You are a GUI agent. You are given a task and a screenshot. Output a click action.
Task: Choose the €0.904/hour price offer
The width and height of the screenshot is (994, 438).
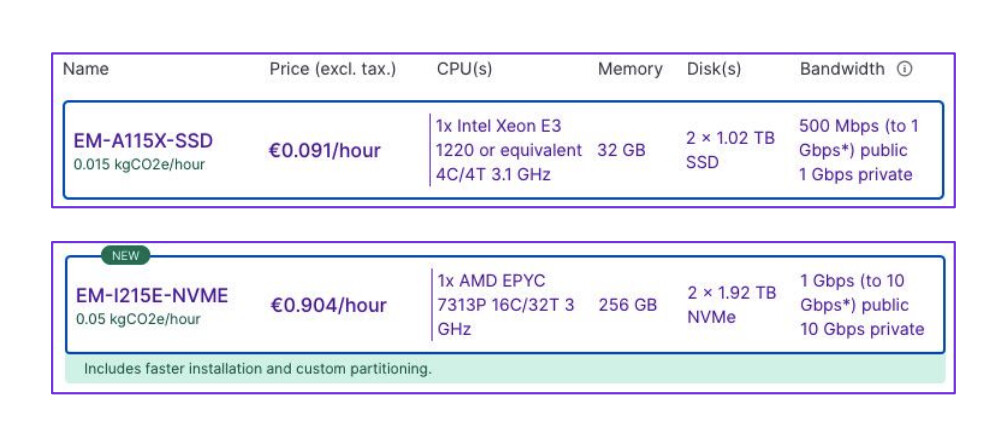click(x=328, y=305)
